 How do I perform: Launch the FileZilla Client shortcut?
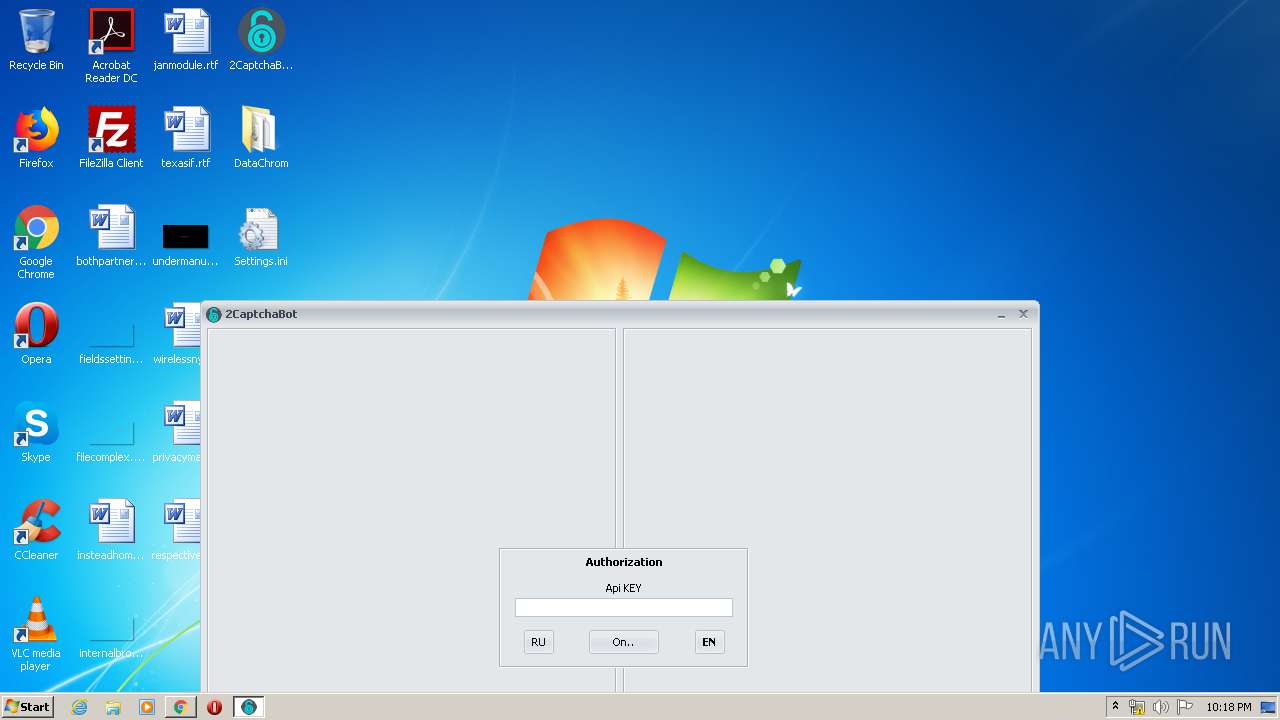point(111,138)
